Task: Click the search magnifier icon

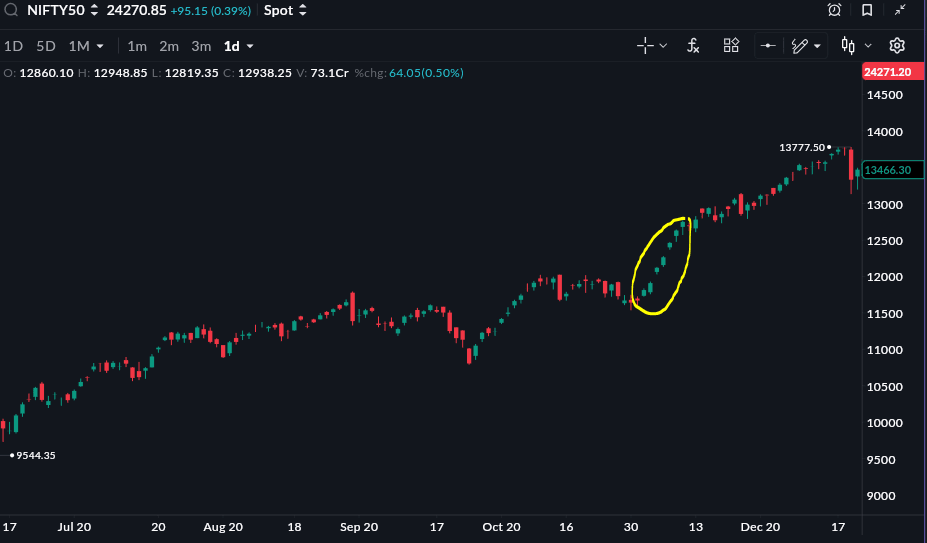Action: tap(11, 10)
